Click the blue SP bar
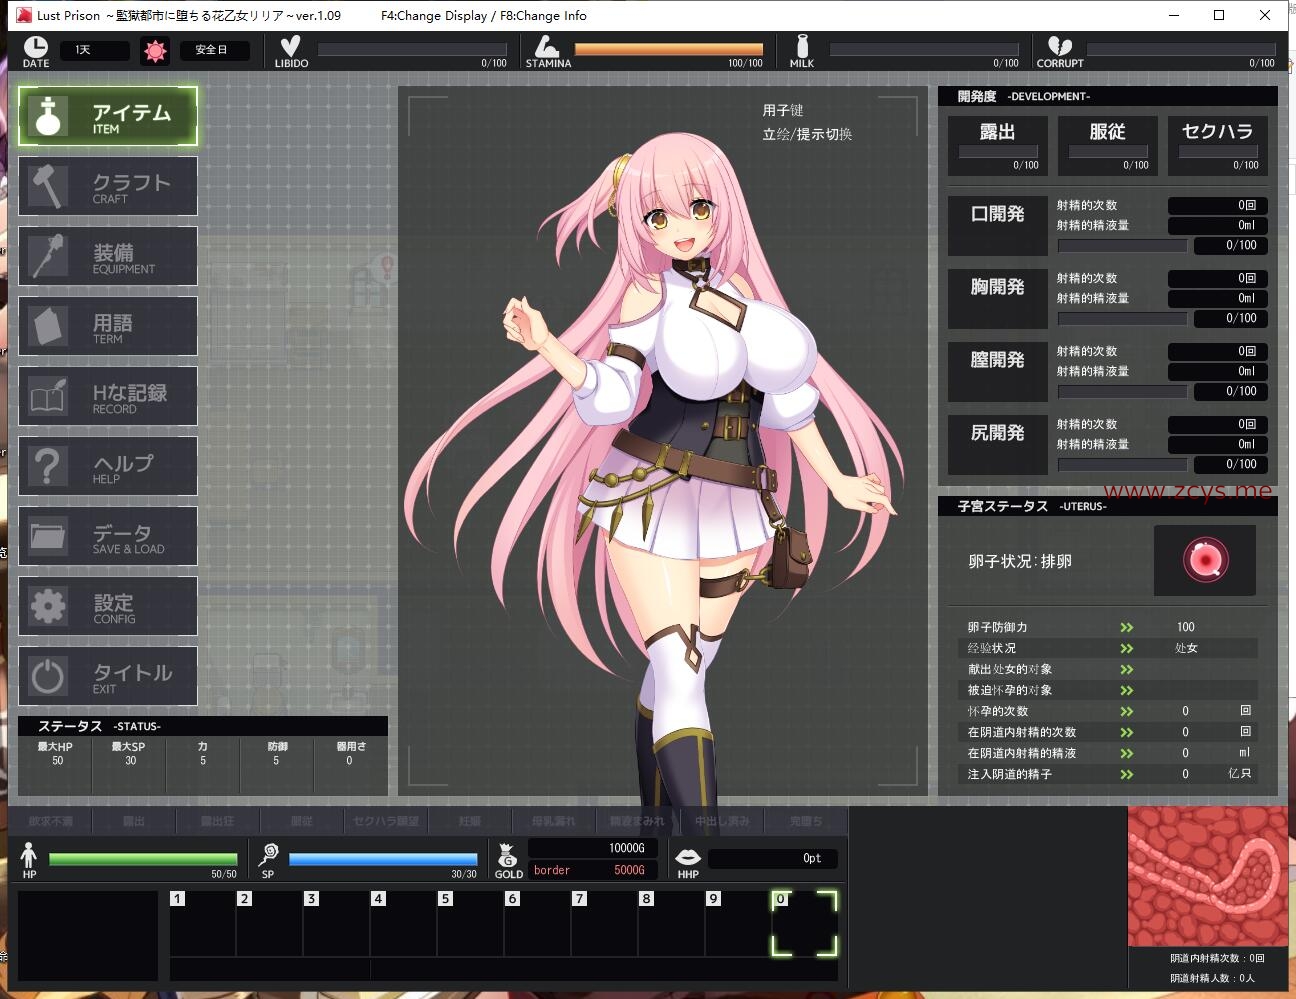 pos(383,859)
